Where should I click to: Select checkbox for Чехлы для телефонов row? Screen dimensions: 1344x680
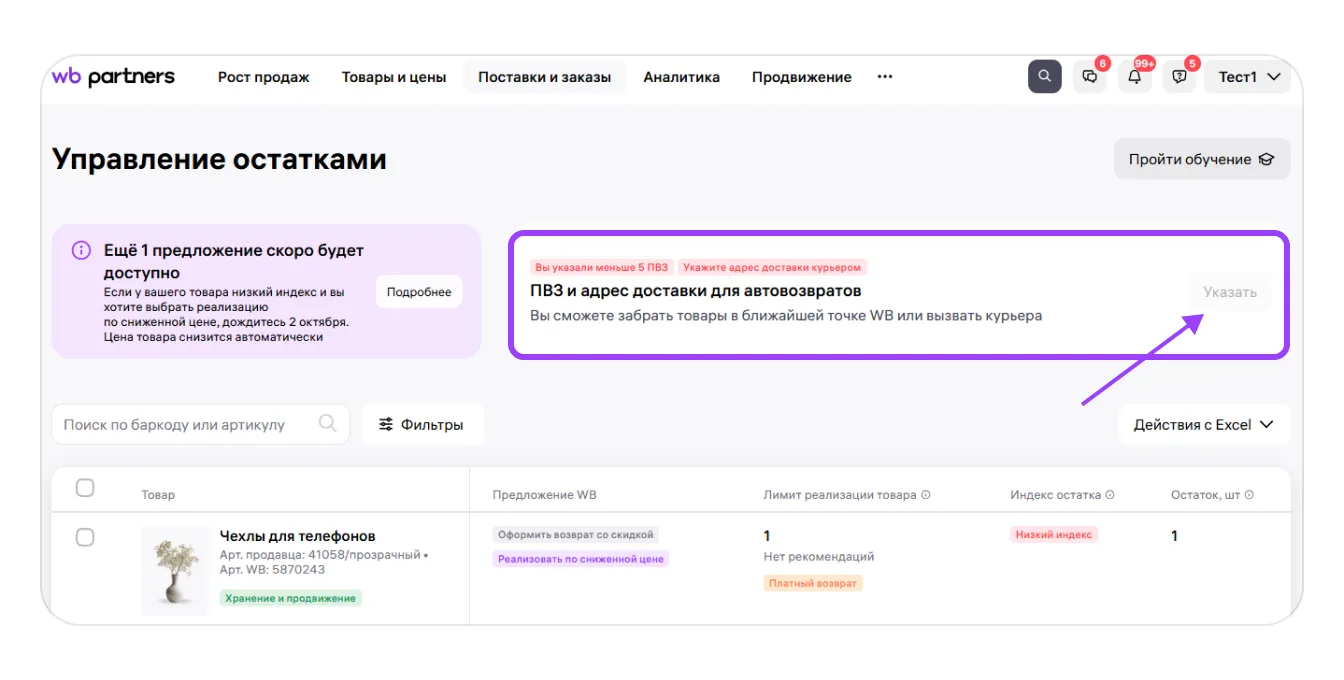pos(86,537)
